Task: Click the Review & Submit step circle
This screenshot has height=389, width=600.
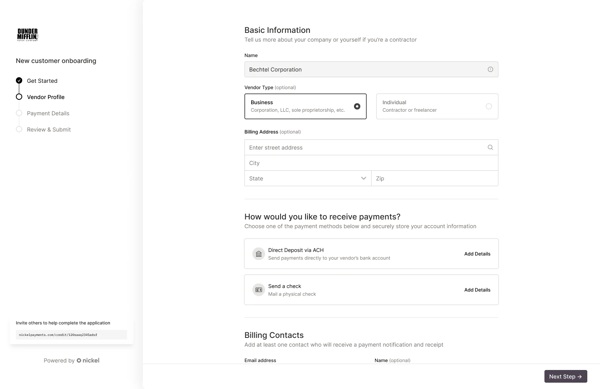Action: tap(19, 129)
